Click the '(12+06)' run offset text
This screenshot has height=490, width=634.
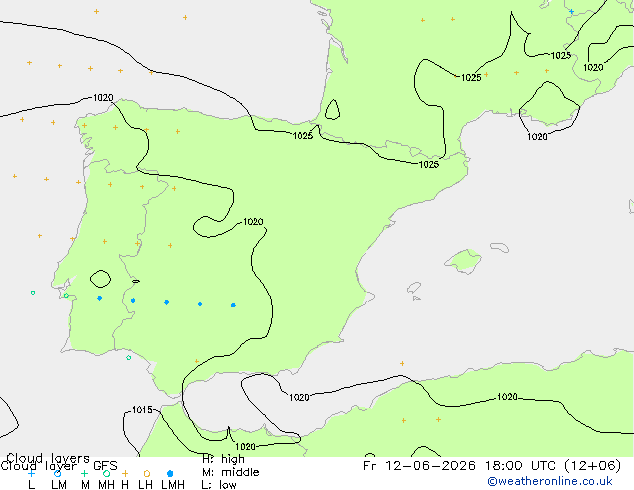[592, 466]
